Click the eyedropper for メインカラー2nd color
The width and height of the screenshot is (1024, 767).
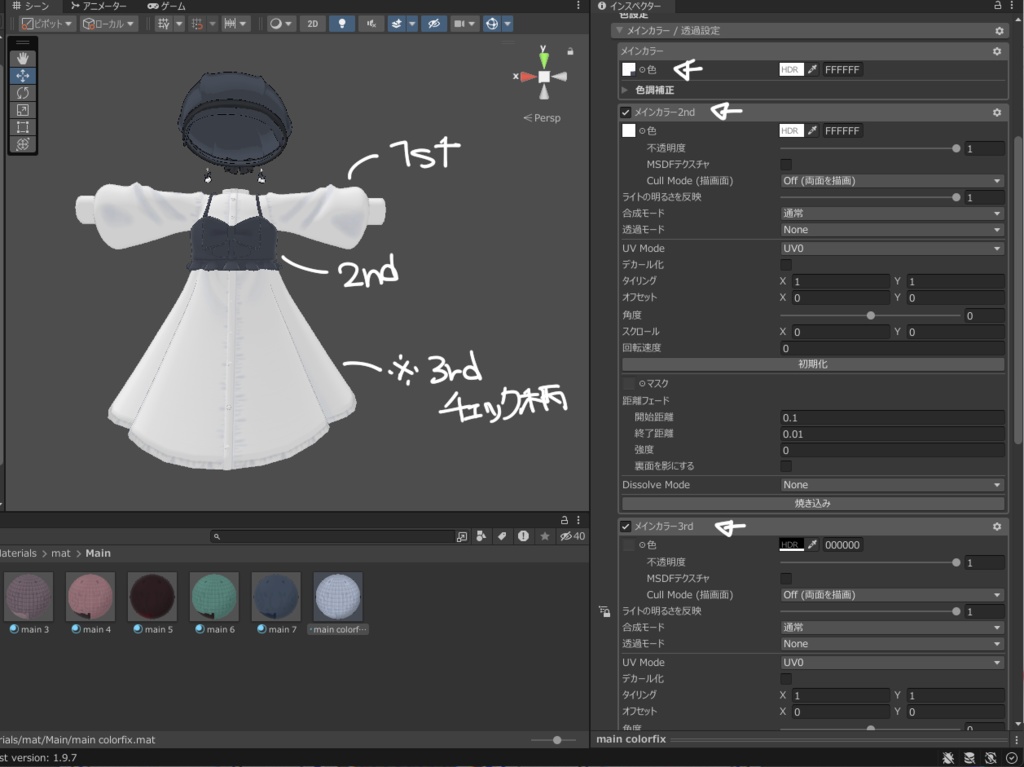click(813, 131)
